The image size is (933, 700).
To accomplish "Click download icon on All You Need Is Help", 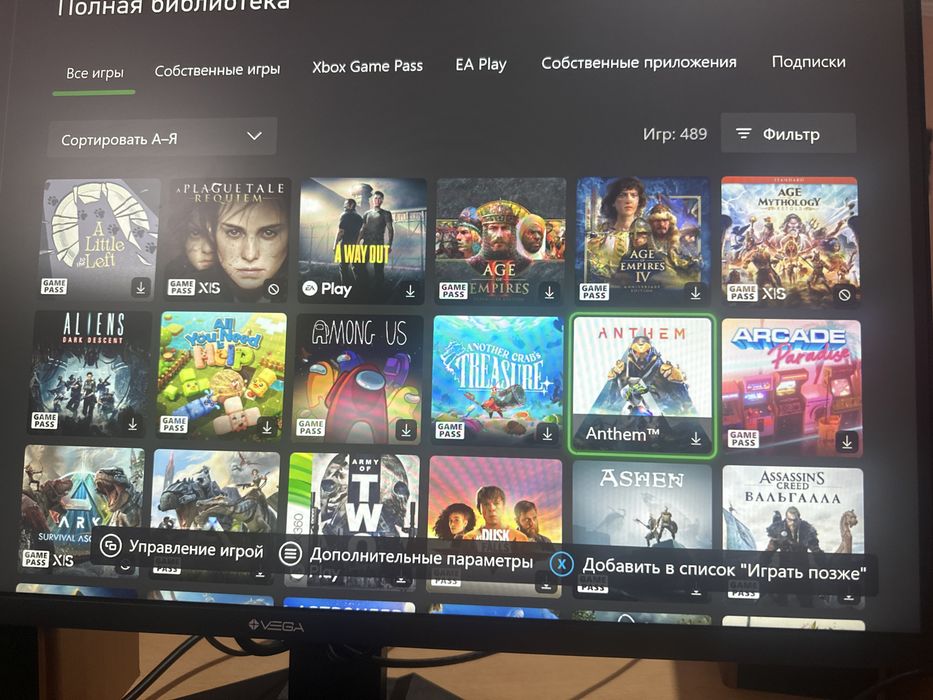I will coord(267,427).
